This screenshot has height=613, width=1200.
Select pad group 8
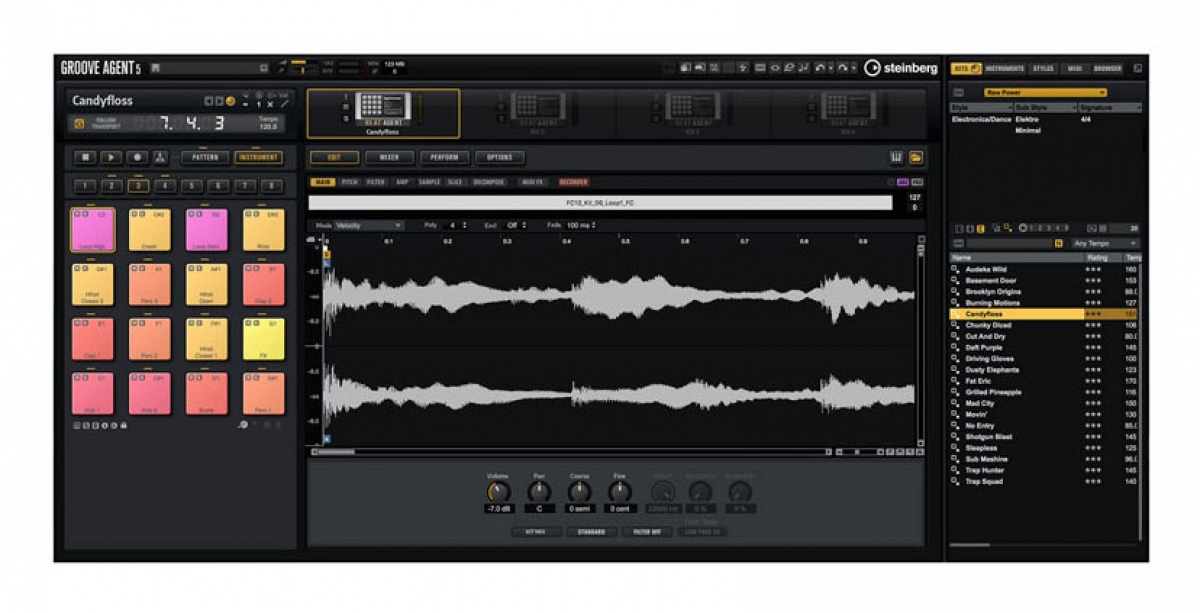271,186
